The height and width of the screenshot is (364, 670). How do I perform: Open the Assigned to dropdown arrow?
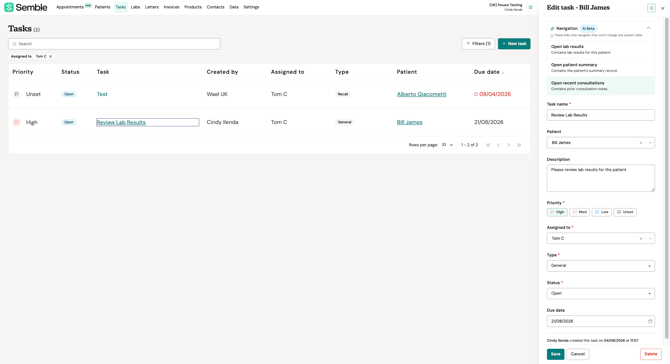(x=650, y=238)
